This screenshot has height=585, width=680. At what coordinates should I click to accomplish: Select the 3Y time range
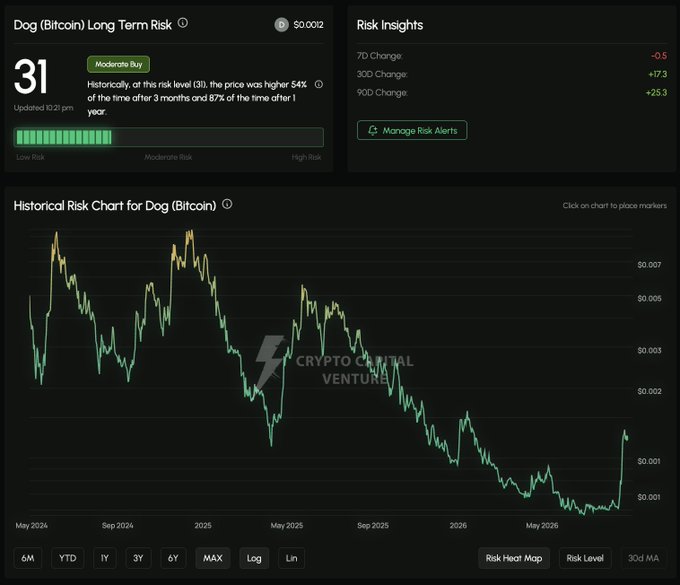click(x=138, y=558)
